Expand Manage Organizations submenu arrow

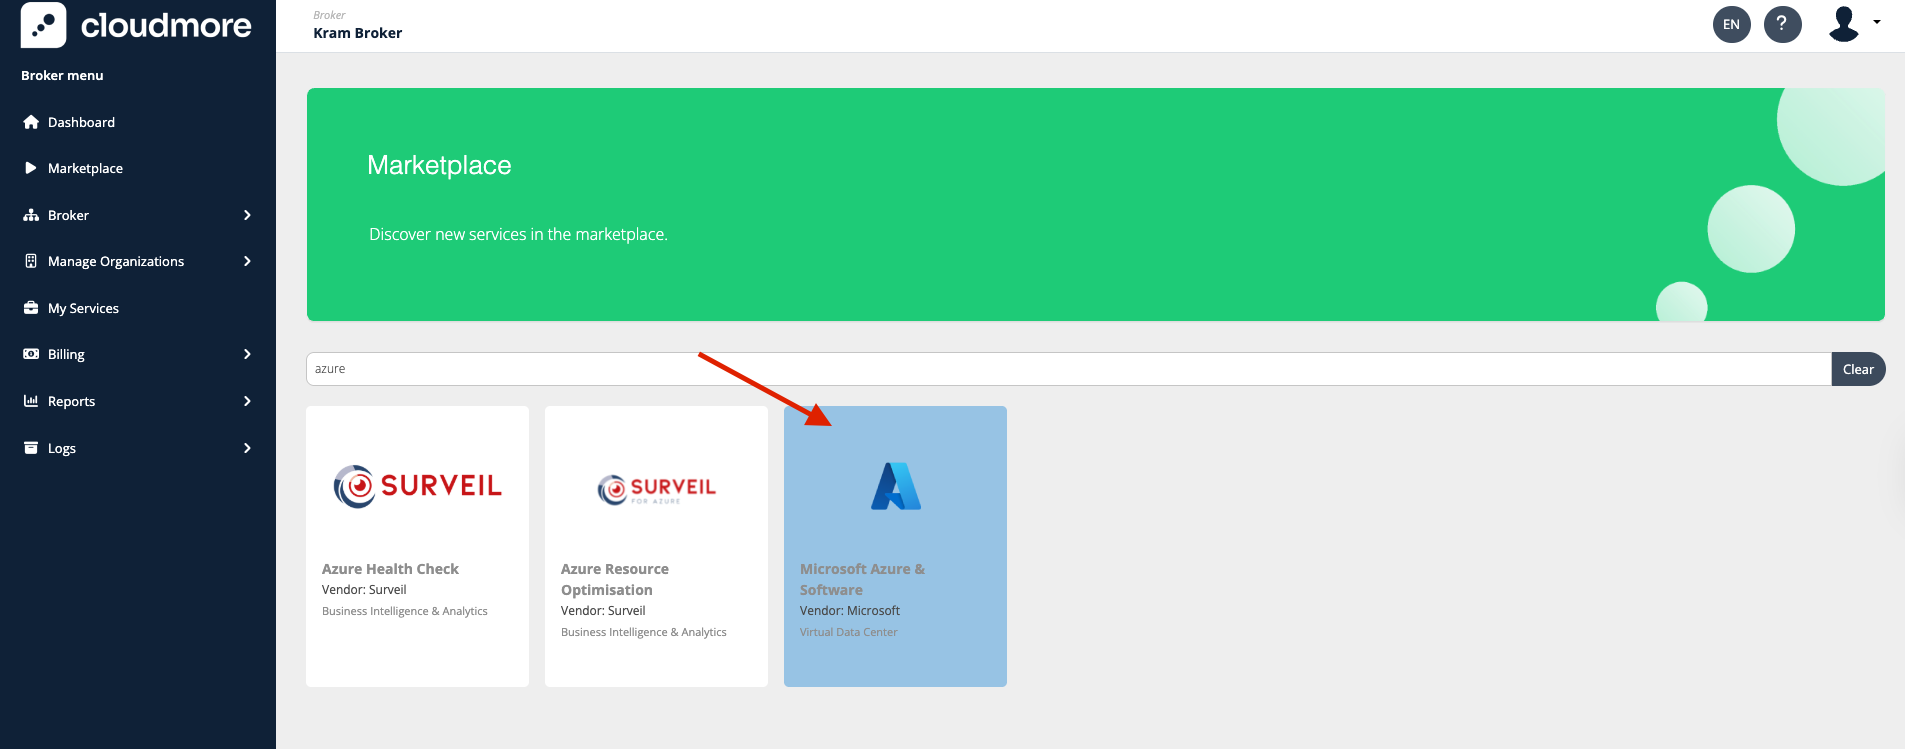[x=247, y=261]
